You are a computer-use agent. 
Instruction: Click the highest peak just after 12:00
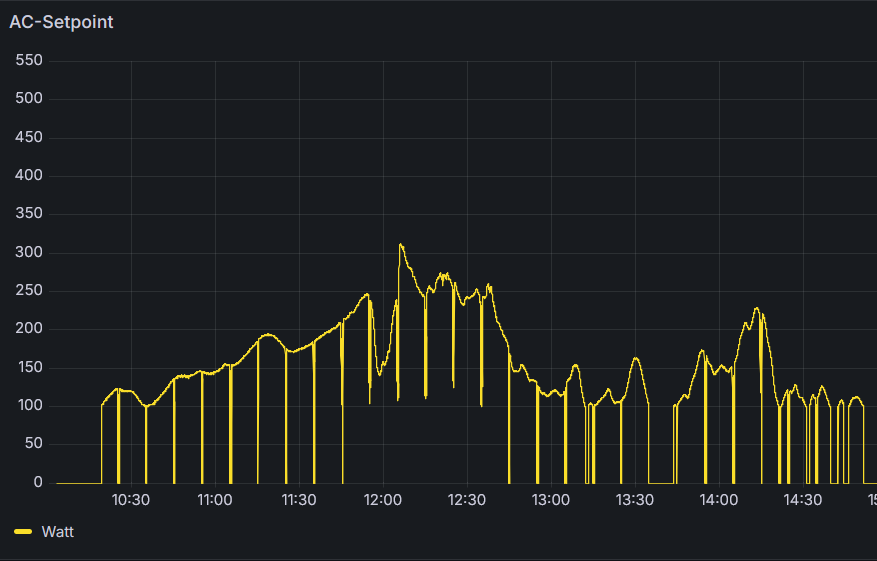point(401,245)
